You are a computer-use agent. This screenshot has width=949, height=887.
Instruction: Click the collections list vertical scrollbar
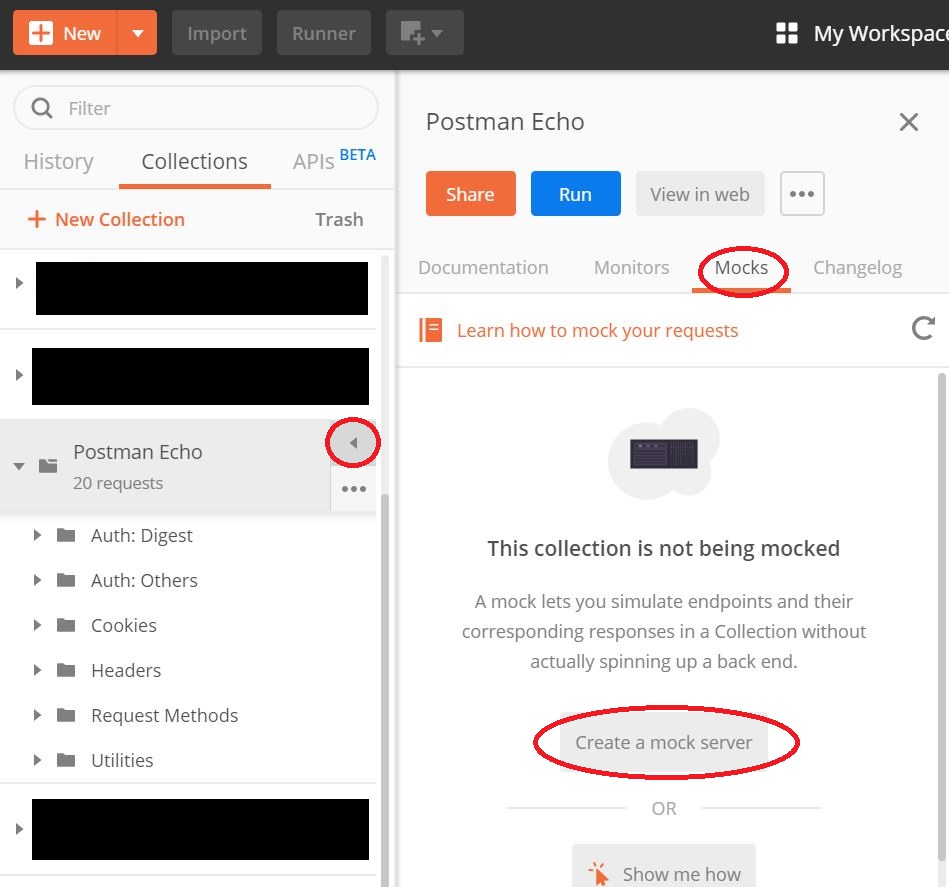tap(384, 600)
